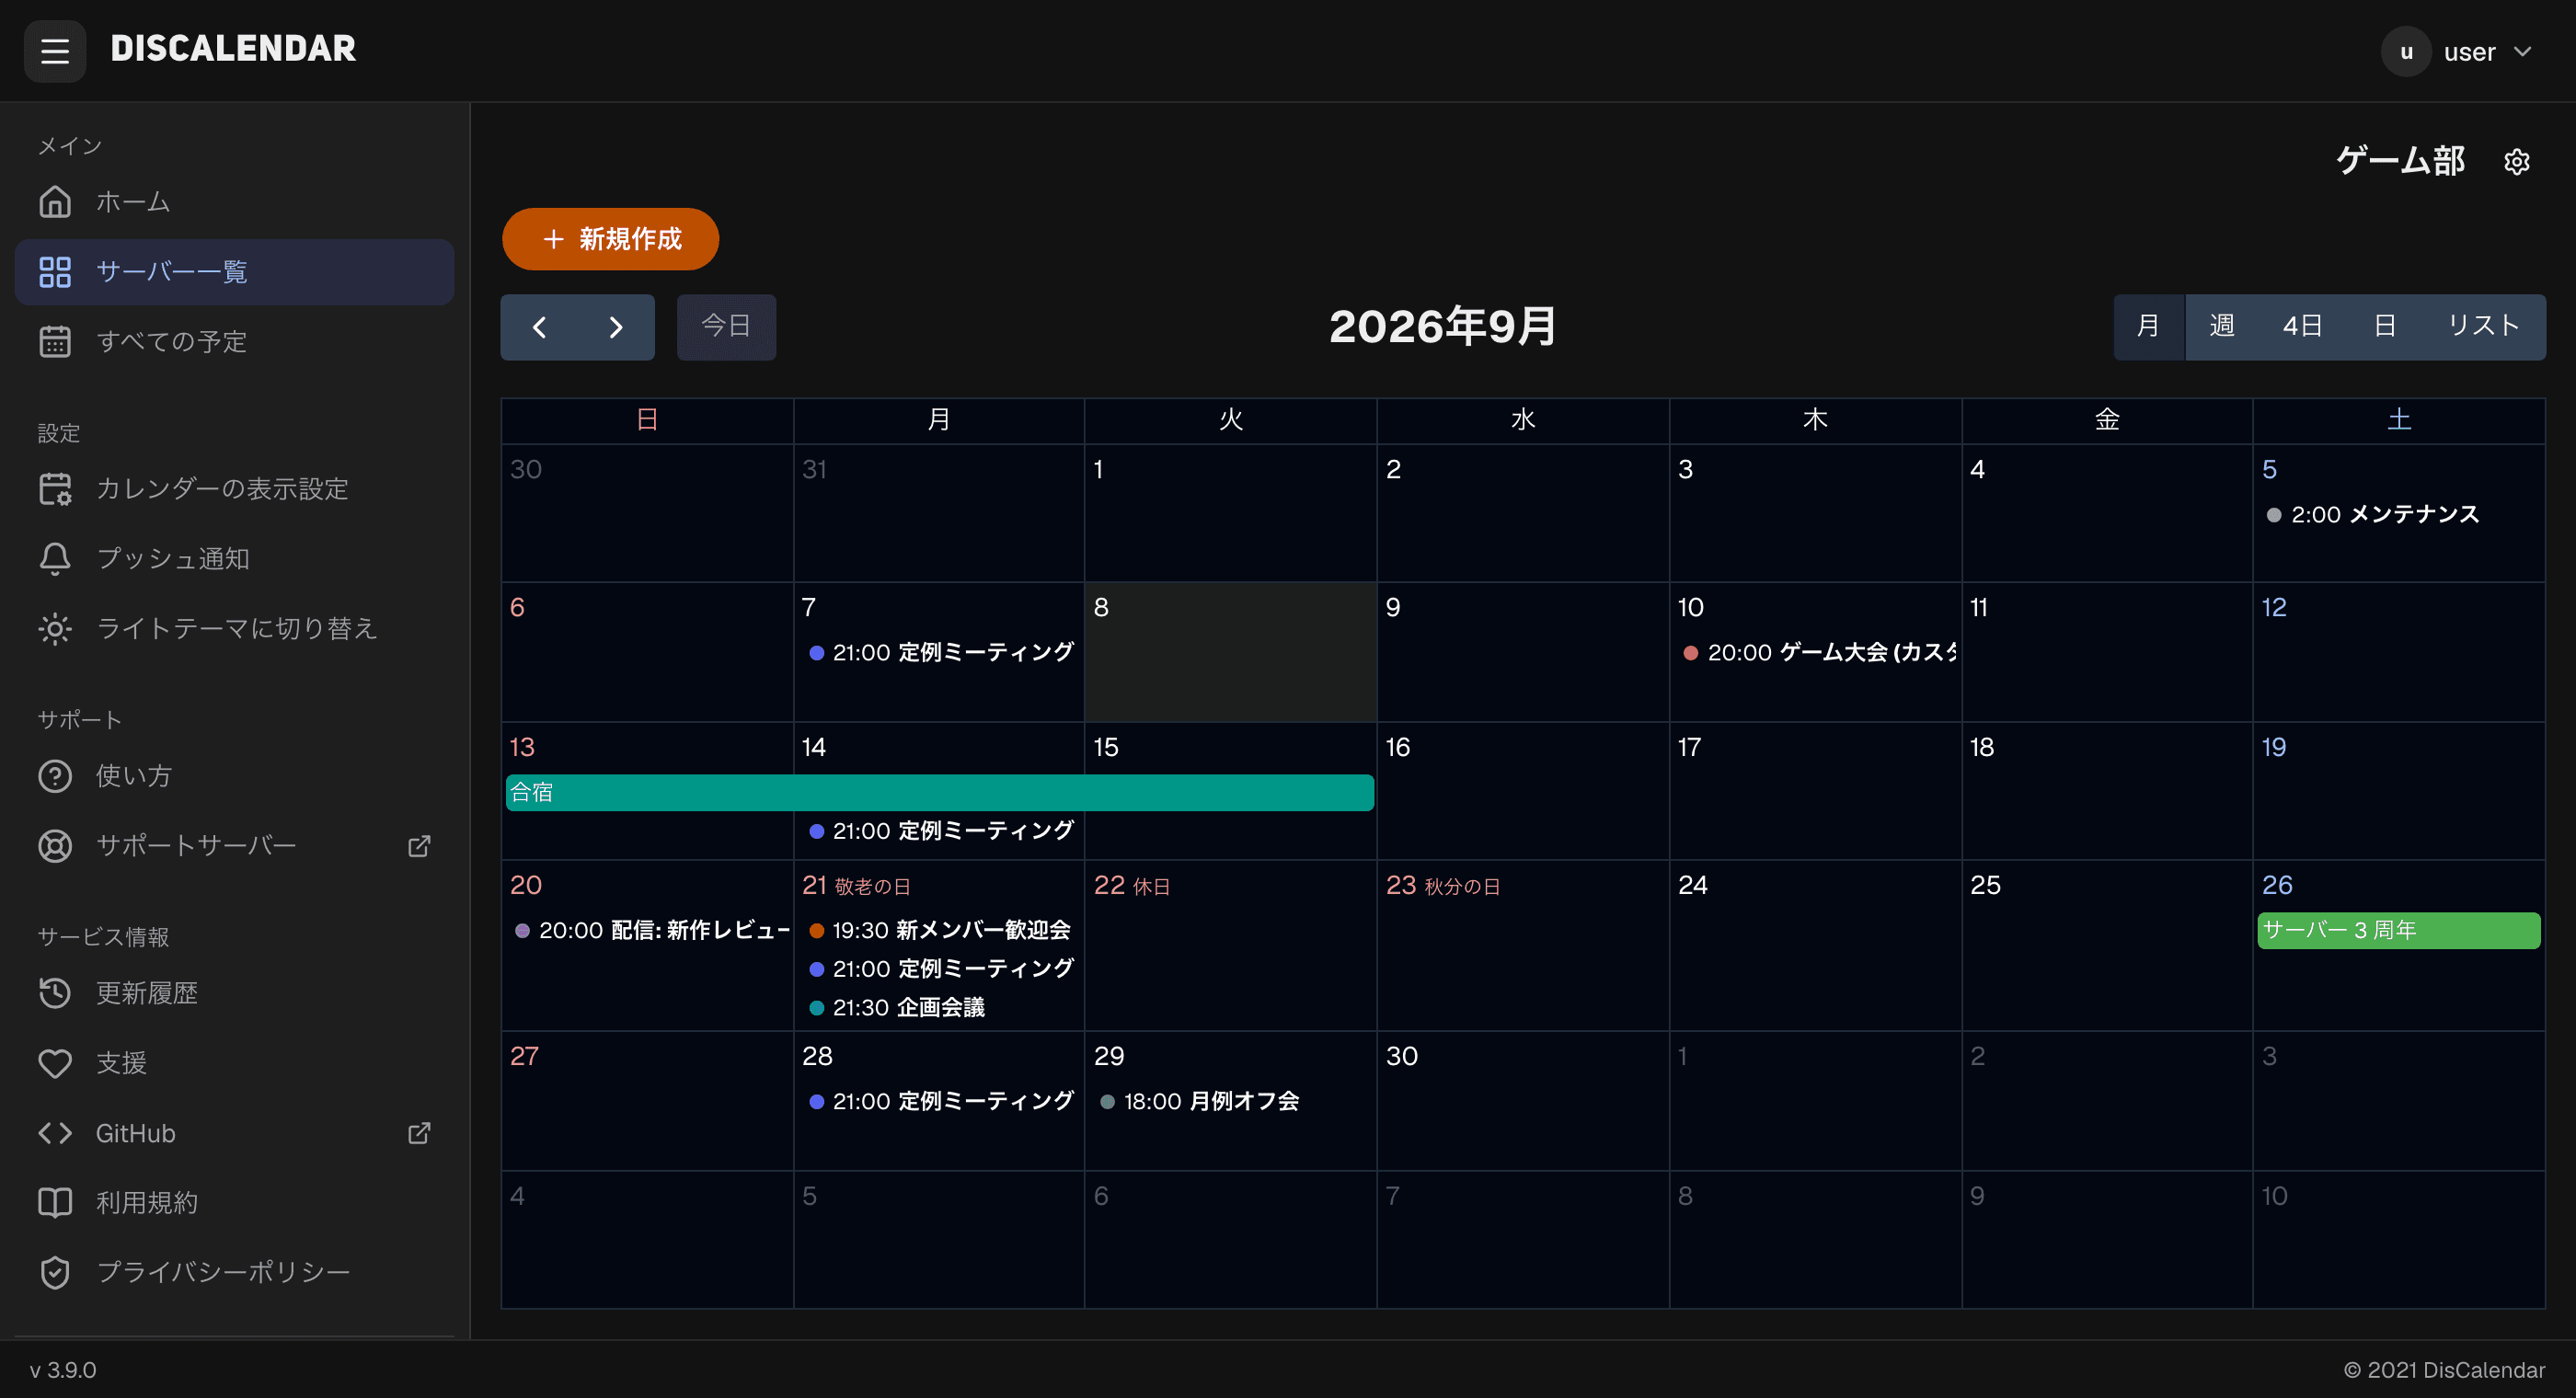This screenshot has height=1398, width=2576.
Task: Open the 使い方 help link
Action: coord(235,776)
